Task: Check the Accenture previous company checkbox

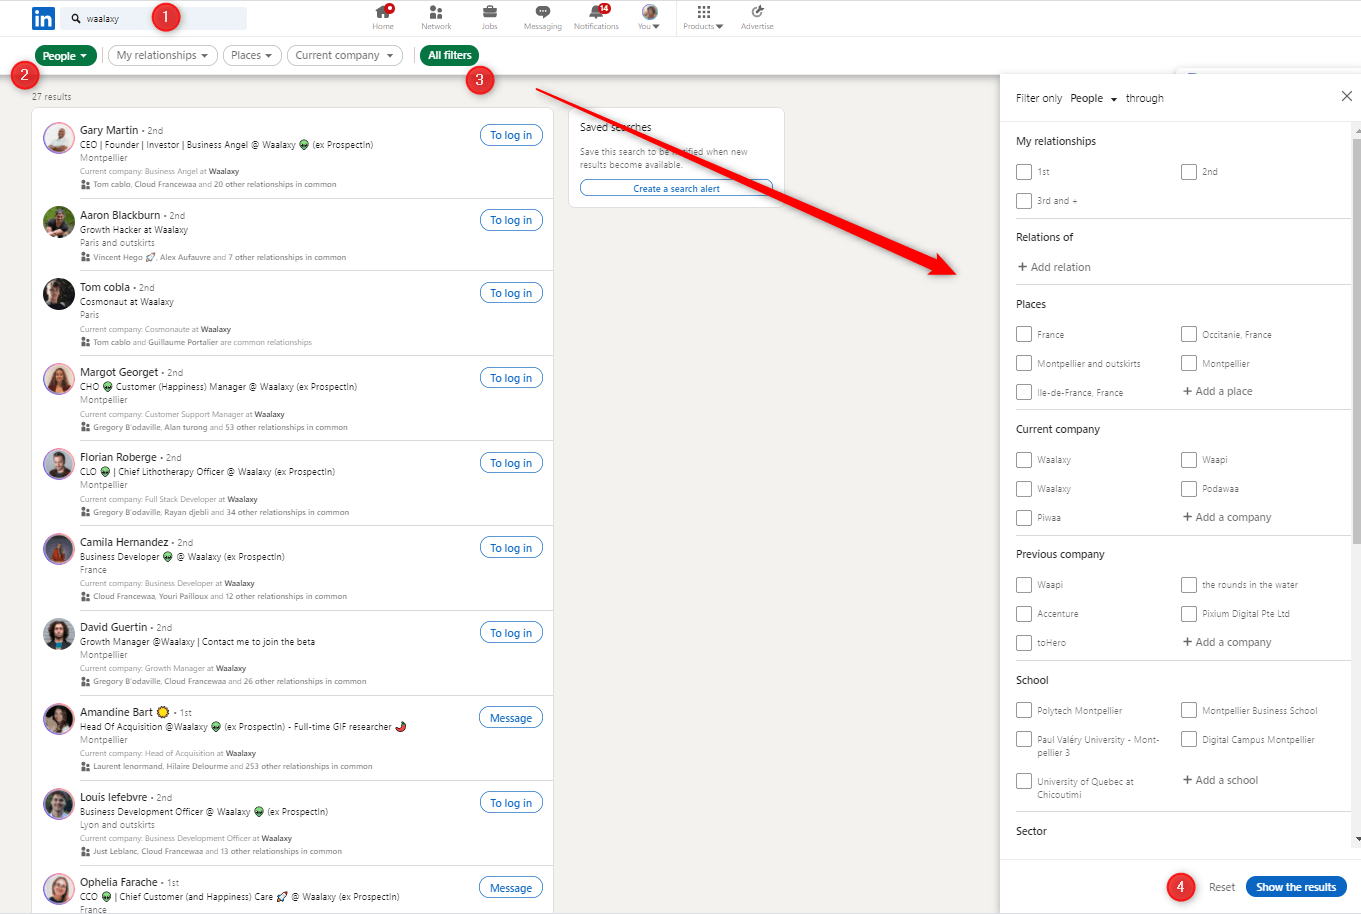Action: point(1024,614)
